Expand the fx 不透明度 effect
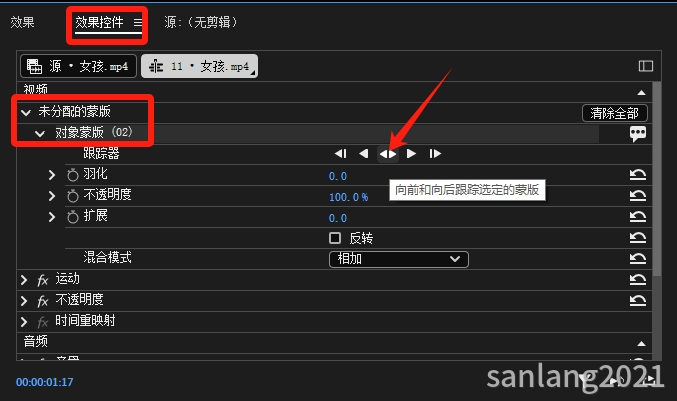 pyautogui.click(x=24, y=301)
